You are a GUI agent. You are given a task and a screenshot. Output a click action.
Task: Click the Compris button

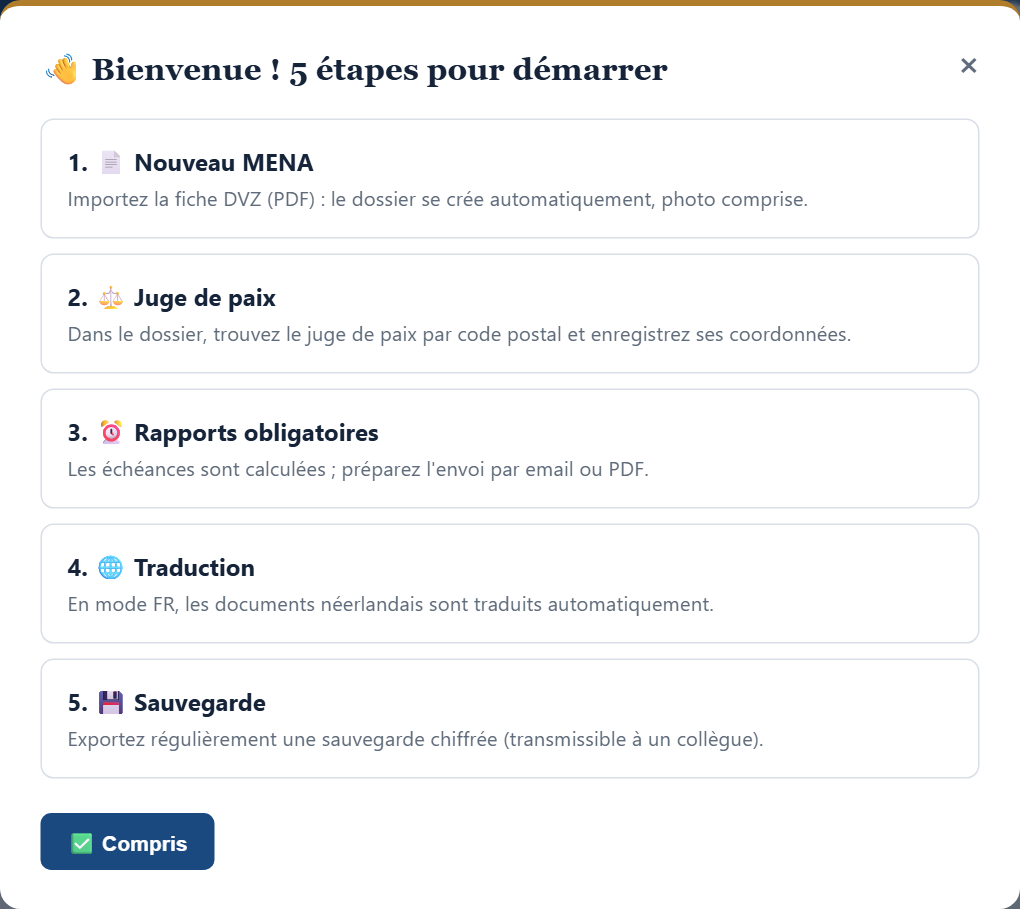tap(128, 841)
